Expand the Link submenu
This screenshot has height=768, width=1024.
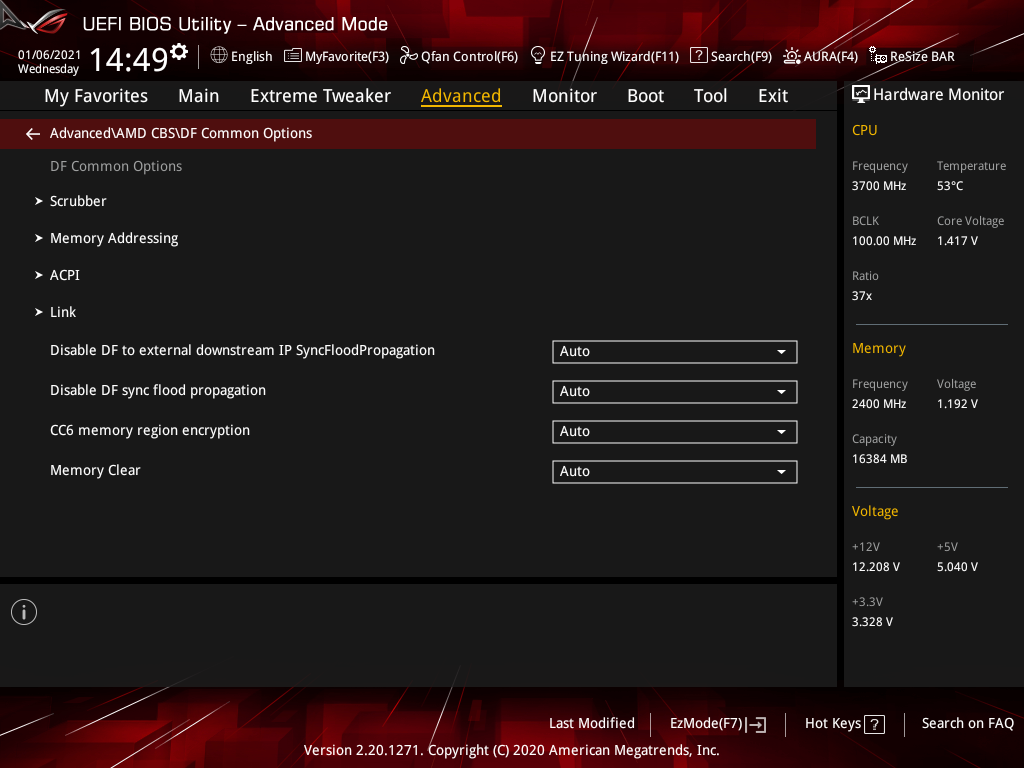tap(63, 312)
